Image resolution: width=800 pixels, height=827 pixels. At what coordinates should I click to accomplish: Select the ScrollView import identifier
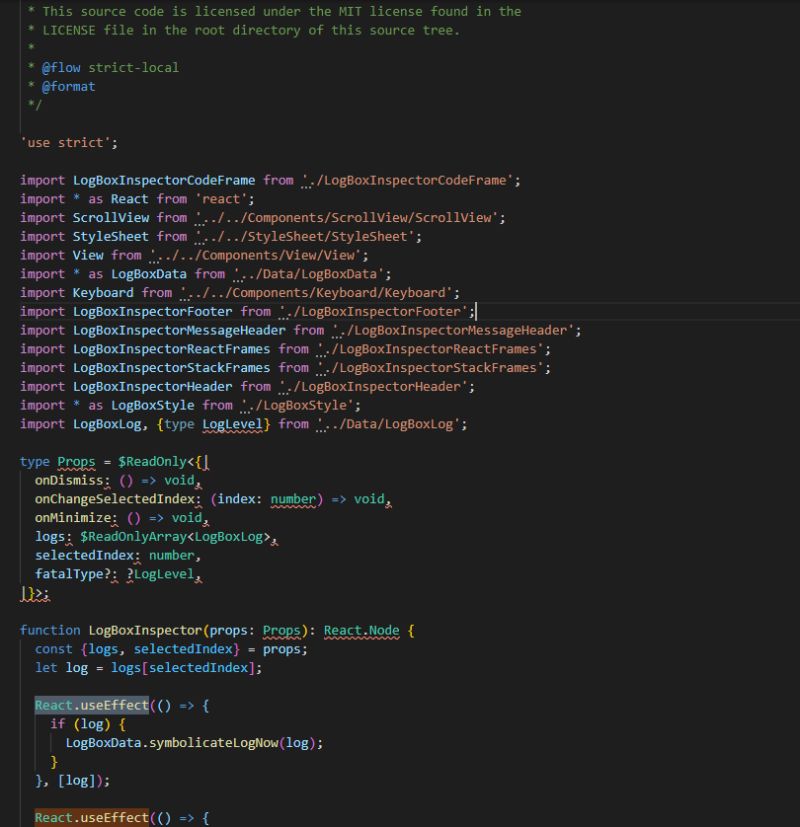point(109,217)
